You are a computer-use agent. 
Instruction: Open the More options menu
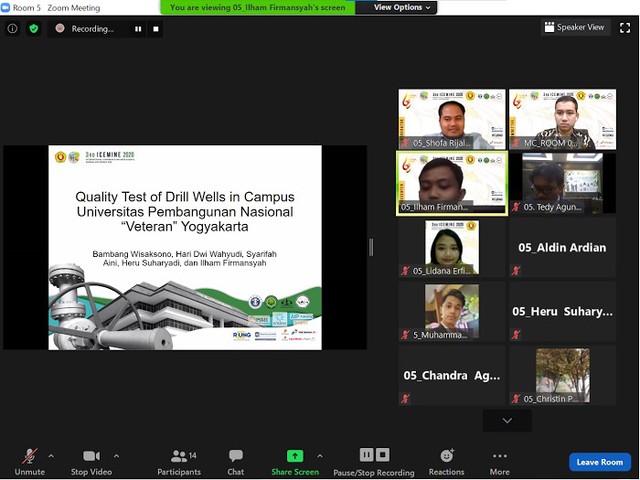pyautogui.click(x=499, y=460)
